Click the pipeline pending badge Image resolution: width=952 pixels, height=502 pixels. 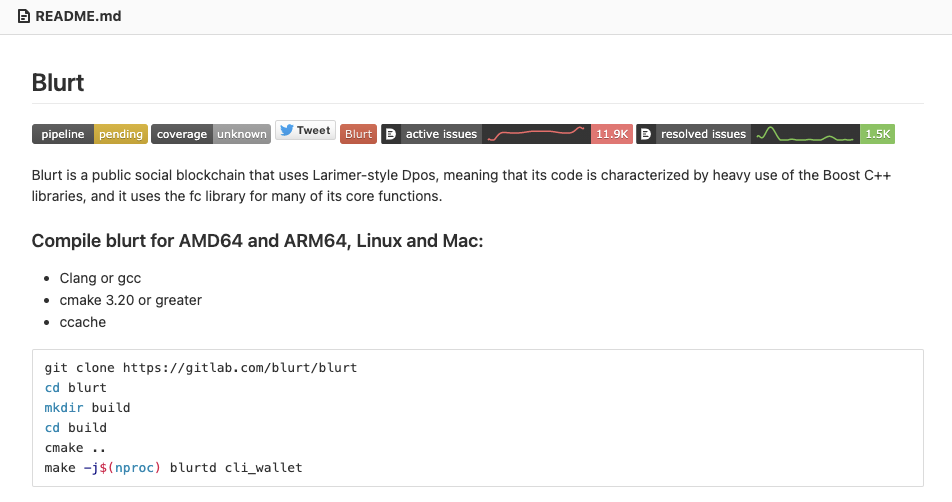coord(90,134)
